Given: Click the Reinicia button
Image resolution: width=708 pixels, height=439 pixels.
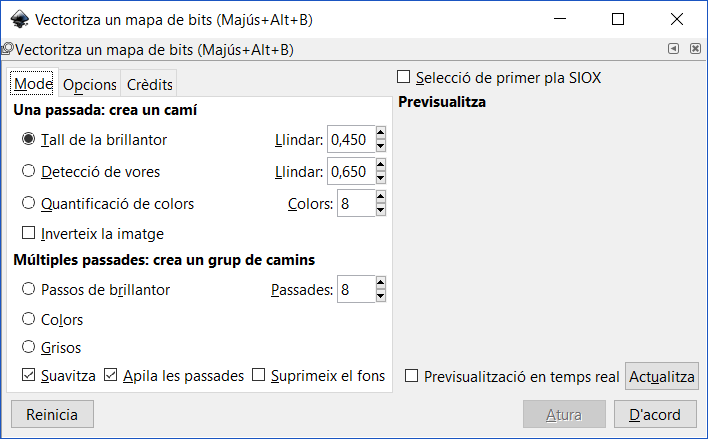Looking at the screenshot, I should (x=52, y=414).
